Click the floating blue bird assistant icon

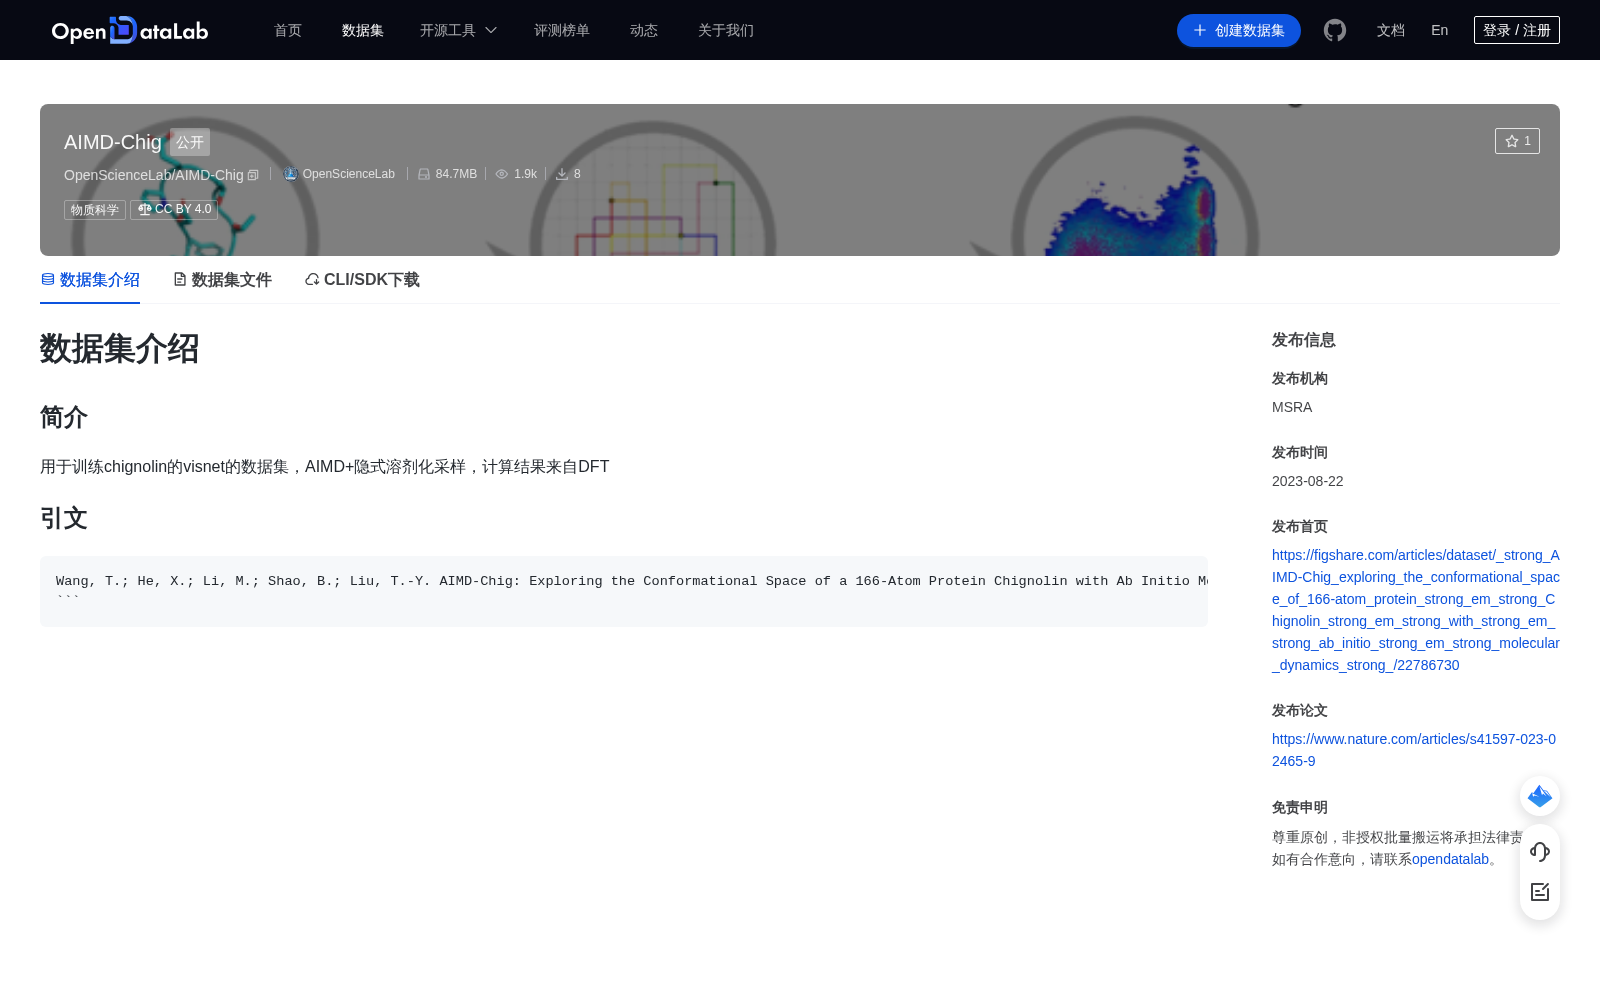pyautogui.click(x=1540, y=796)
